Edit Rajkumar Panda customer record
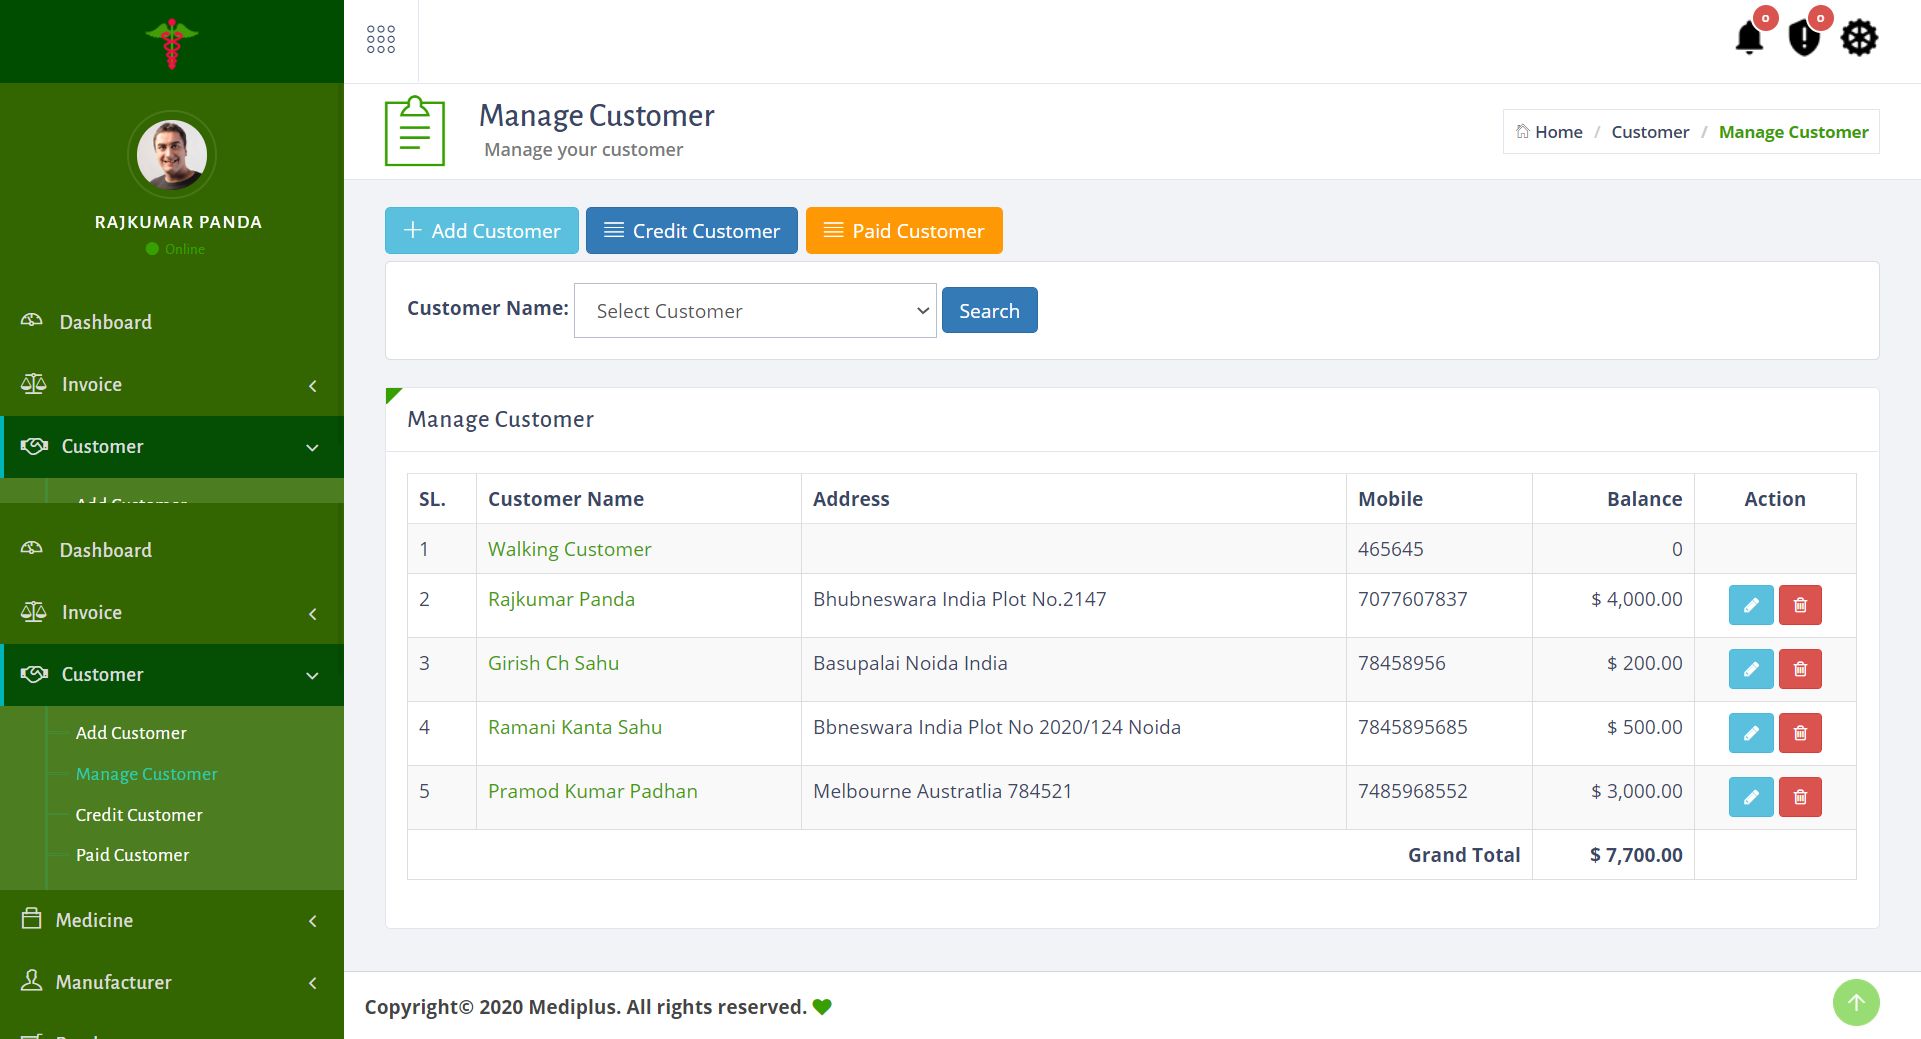 (x=1750, y=605)
